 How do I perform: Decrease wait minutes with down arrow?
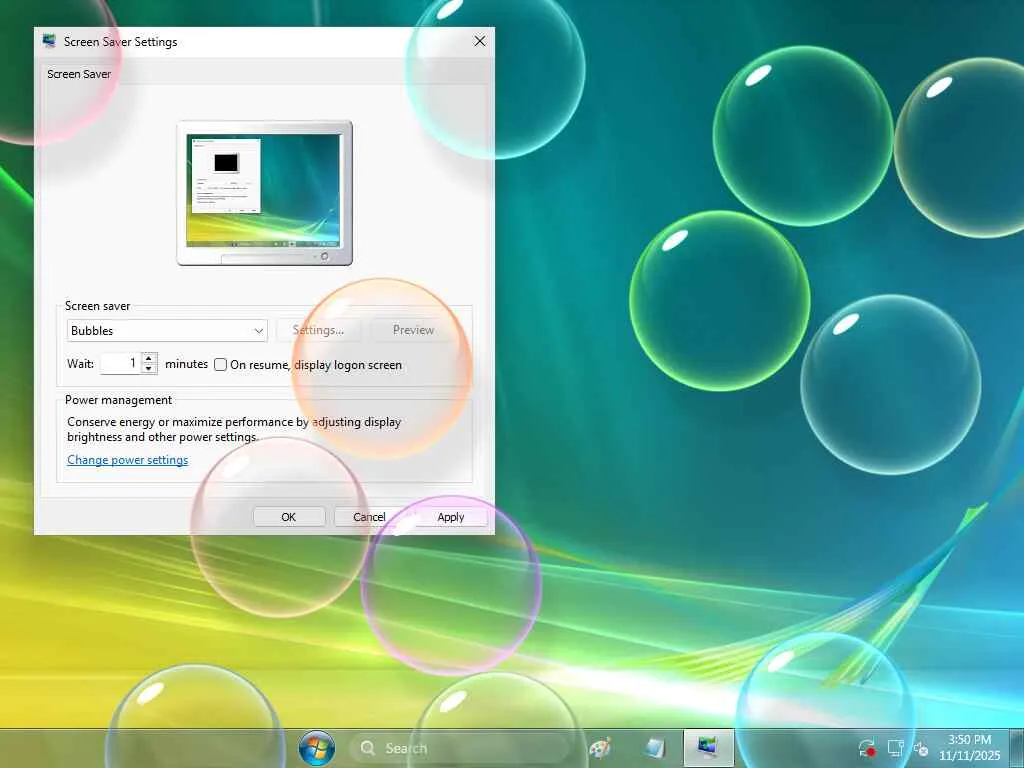[x=149, y=368]
